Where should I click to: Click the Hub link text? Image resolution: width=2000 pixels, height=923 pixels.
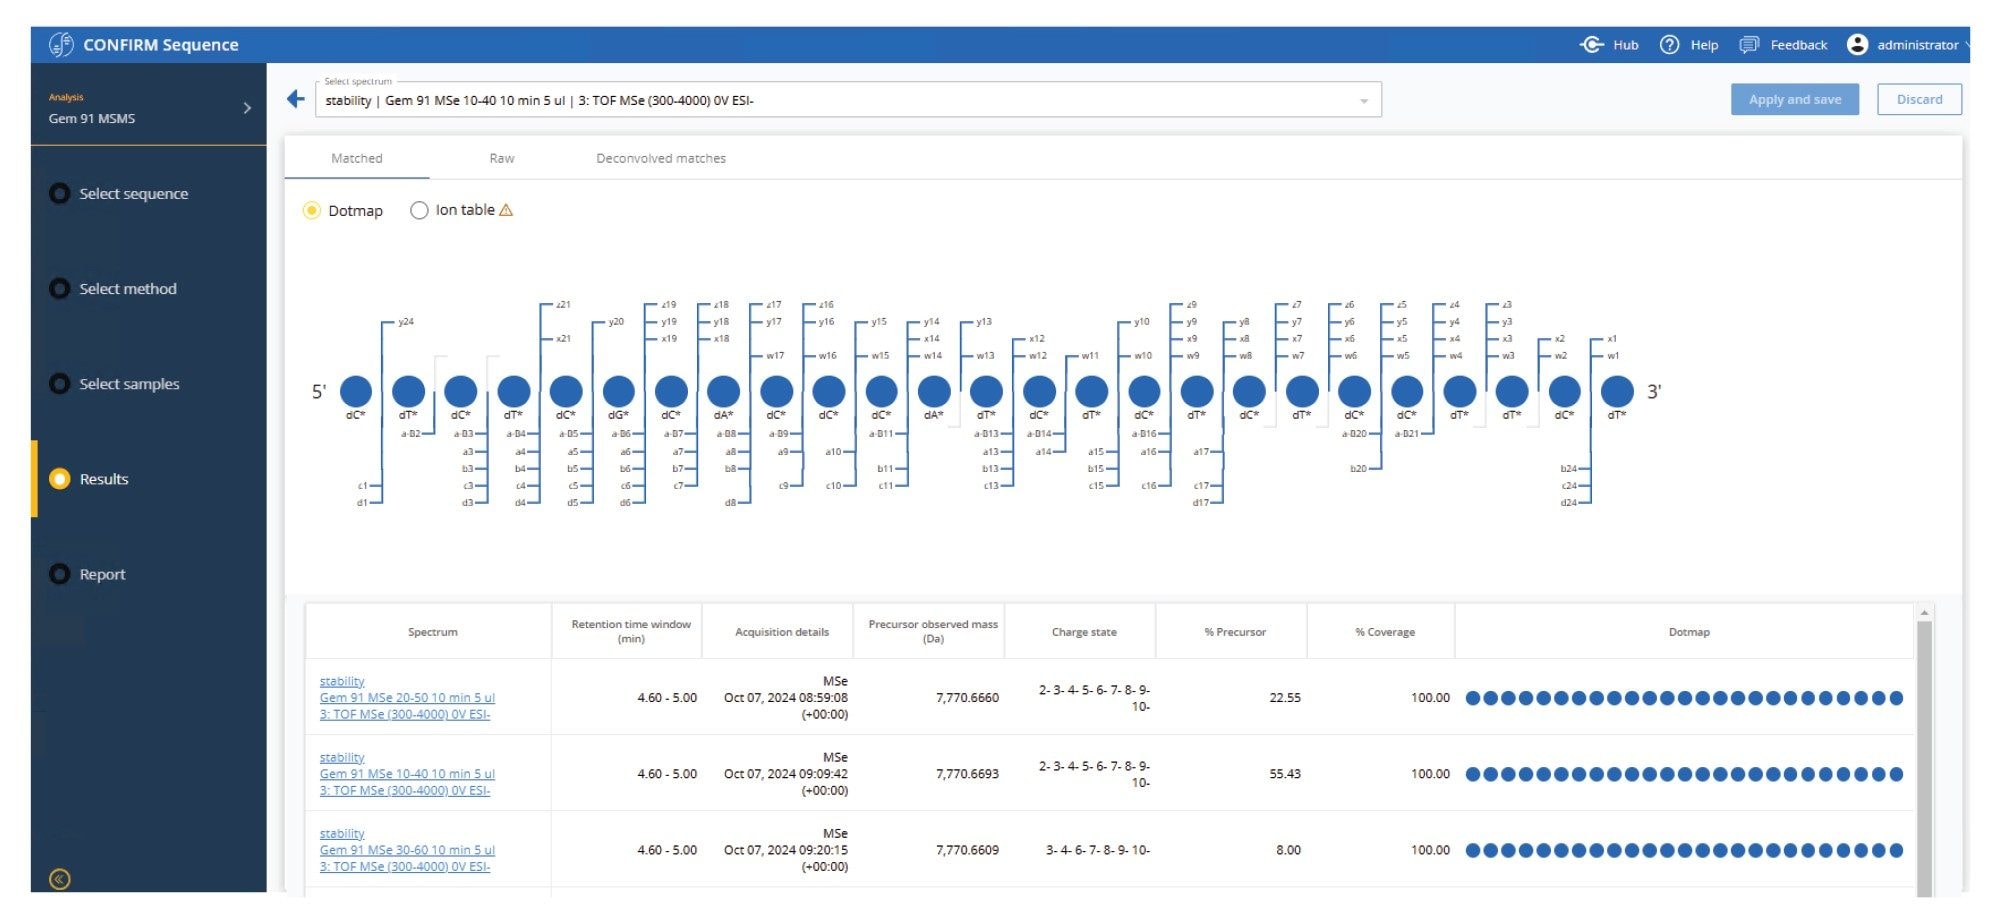click(x=1626, y=45)
